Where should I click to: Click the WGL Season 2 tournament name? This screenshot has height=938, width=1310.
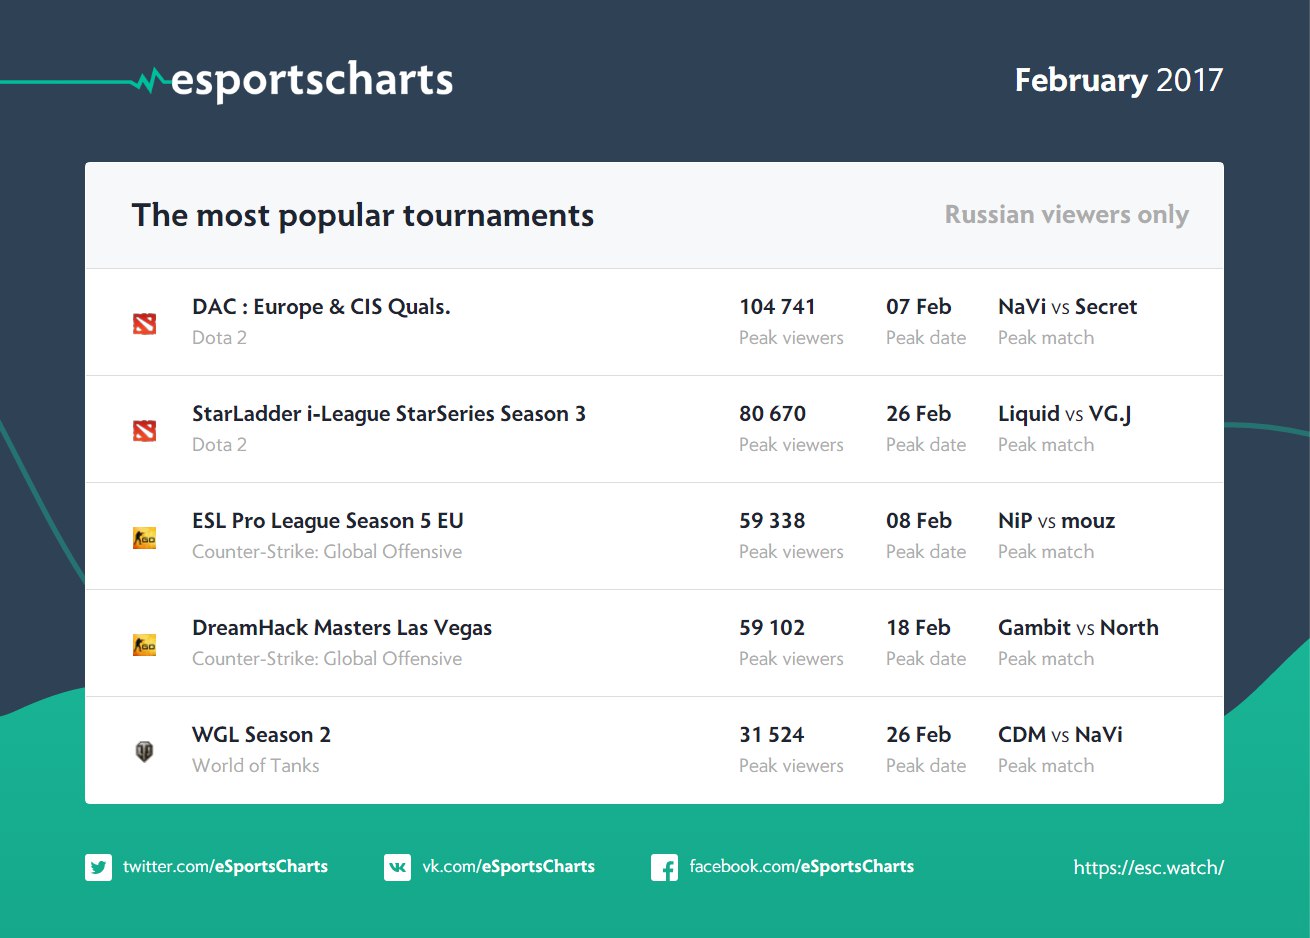pos(261,735)
